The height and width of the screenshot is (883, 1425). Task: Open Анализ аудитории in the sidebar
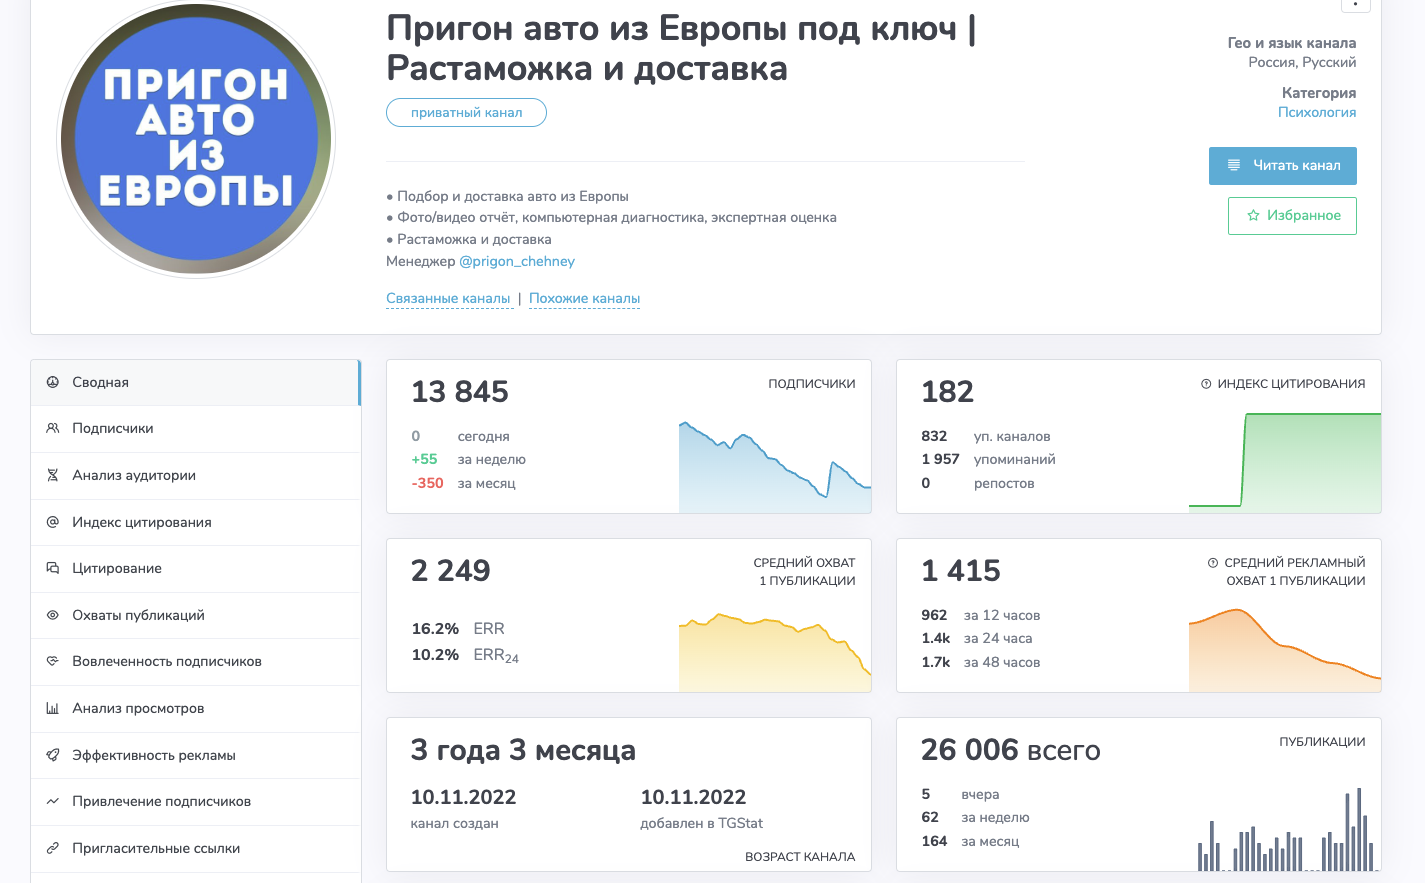pyautogui.click(x=195, y=476)
